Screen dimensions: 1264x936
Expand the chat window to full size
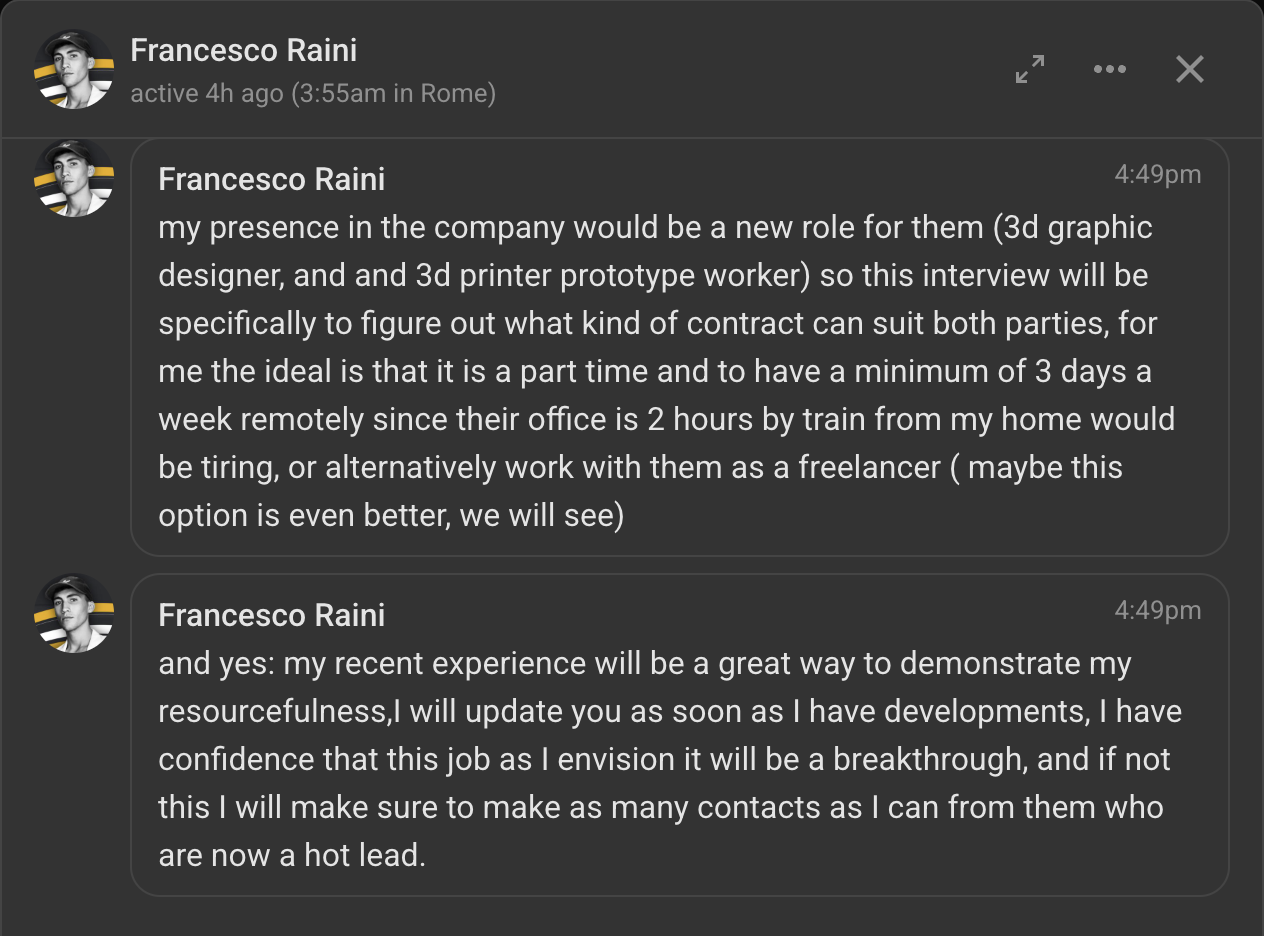1030,69
